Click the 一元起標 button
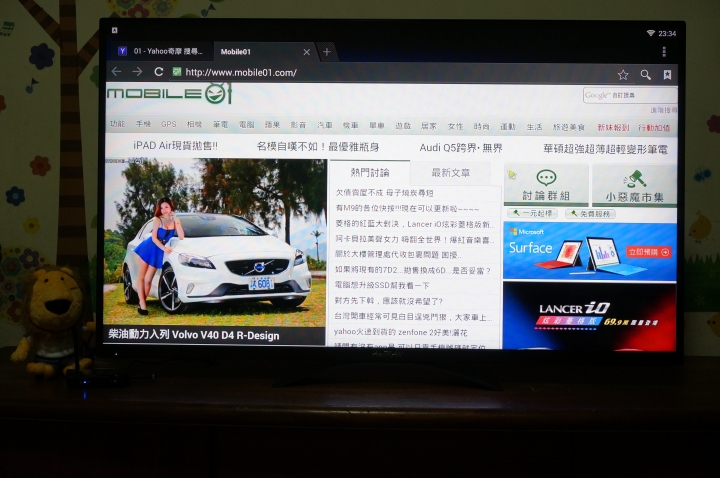The image size is (720, 478). coord(533,214)
